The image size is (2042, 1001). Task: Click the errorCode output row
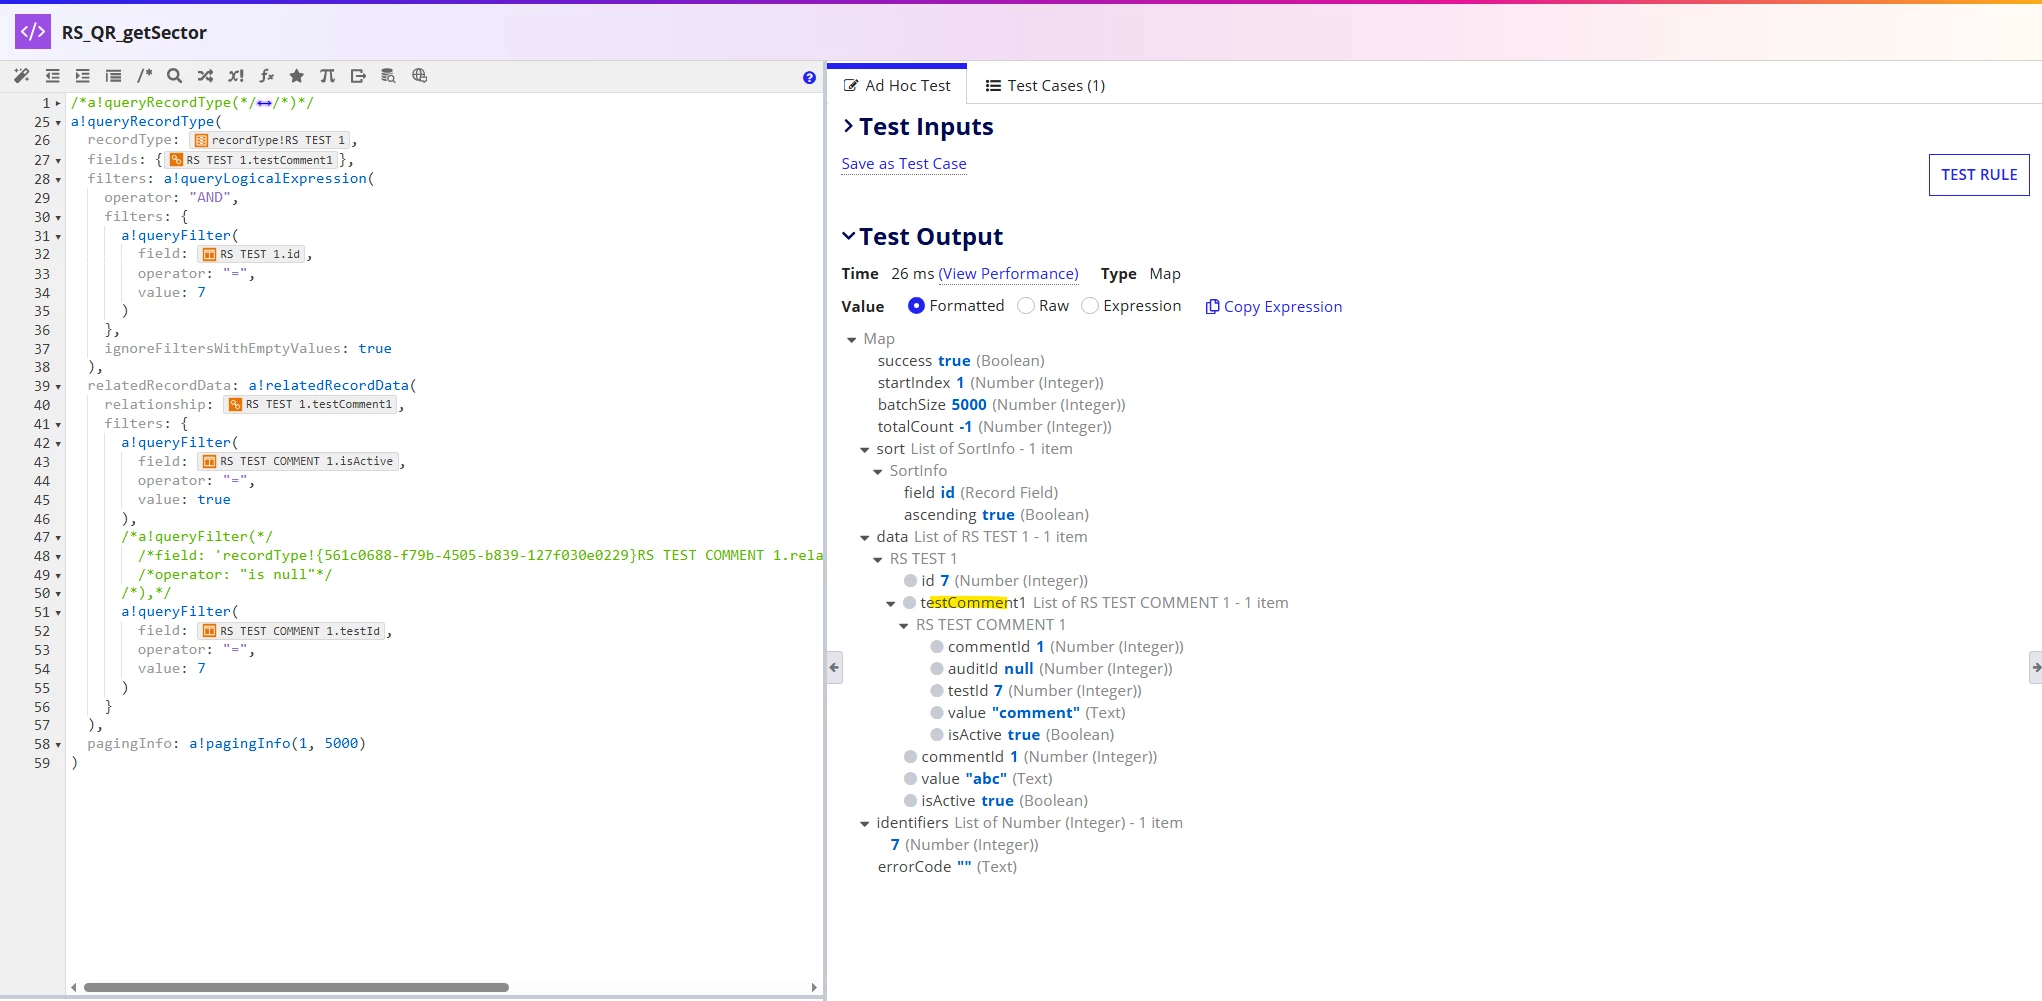(947, 867)
